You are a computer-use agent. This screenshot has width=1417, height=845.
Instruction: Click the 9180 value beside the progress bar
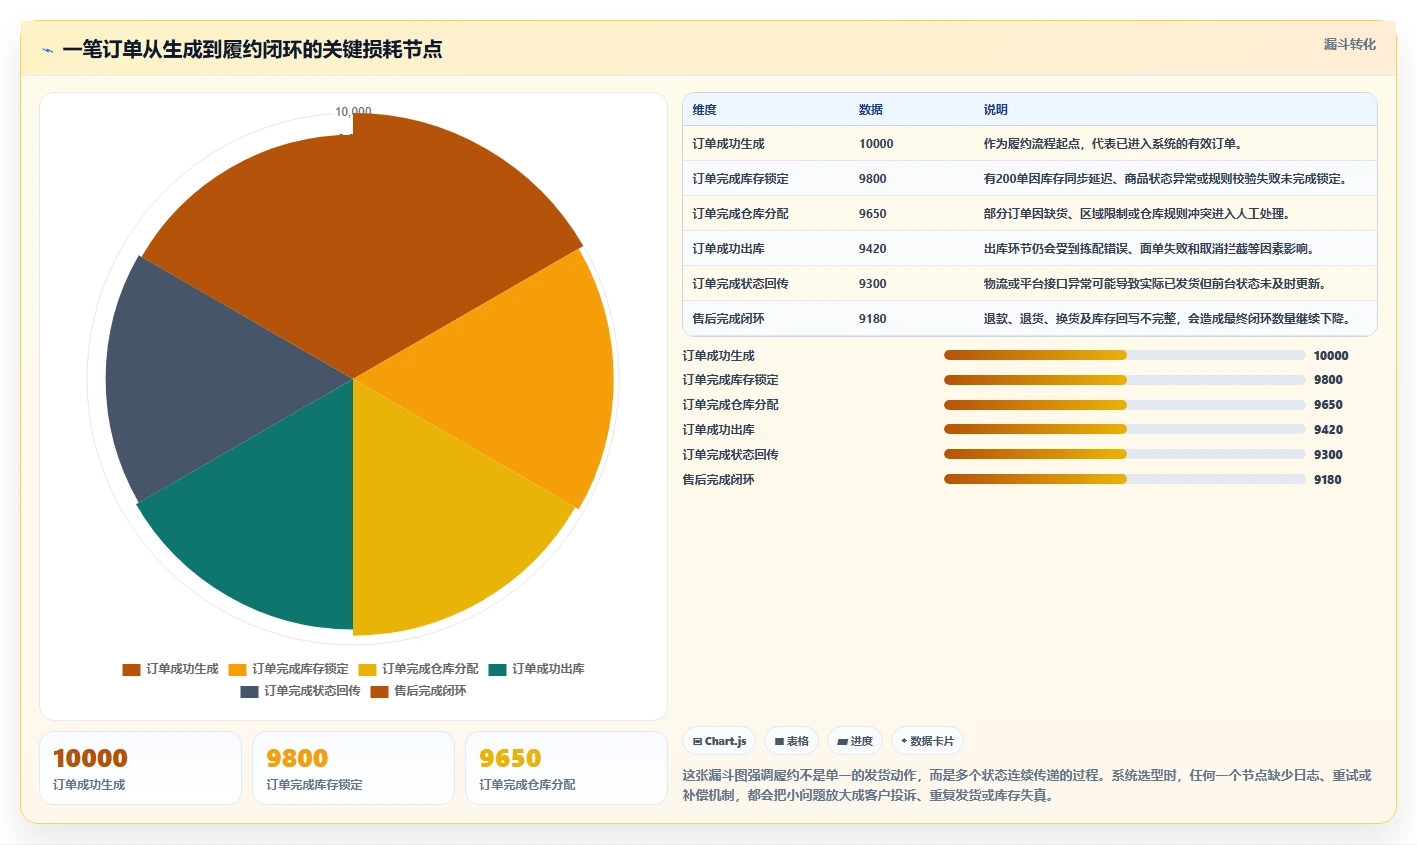[x=1328, y=480]
